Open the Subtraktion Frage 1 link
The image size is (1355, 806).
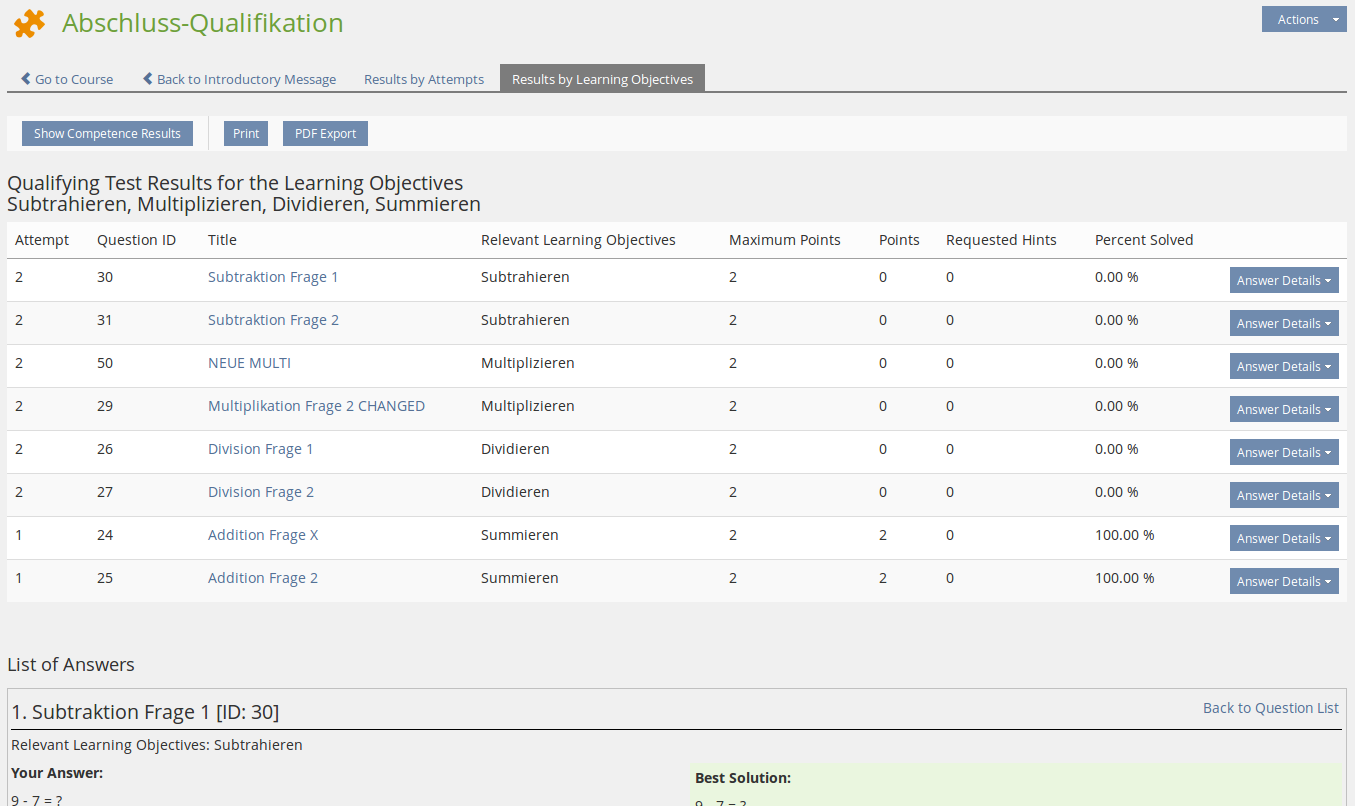coord(273,277)
